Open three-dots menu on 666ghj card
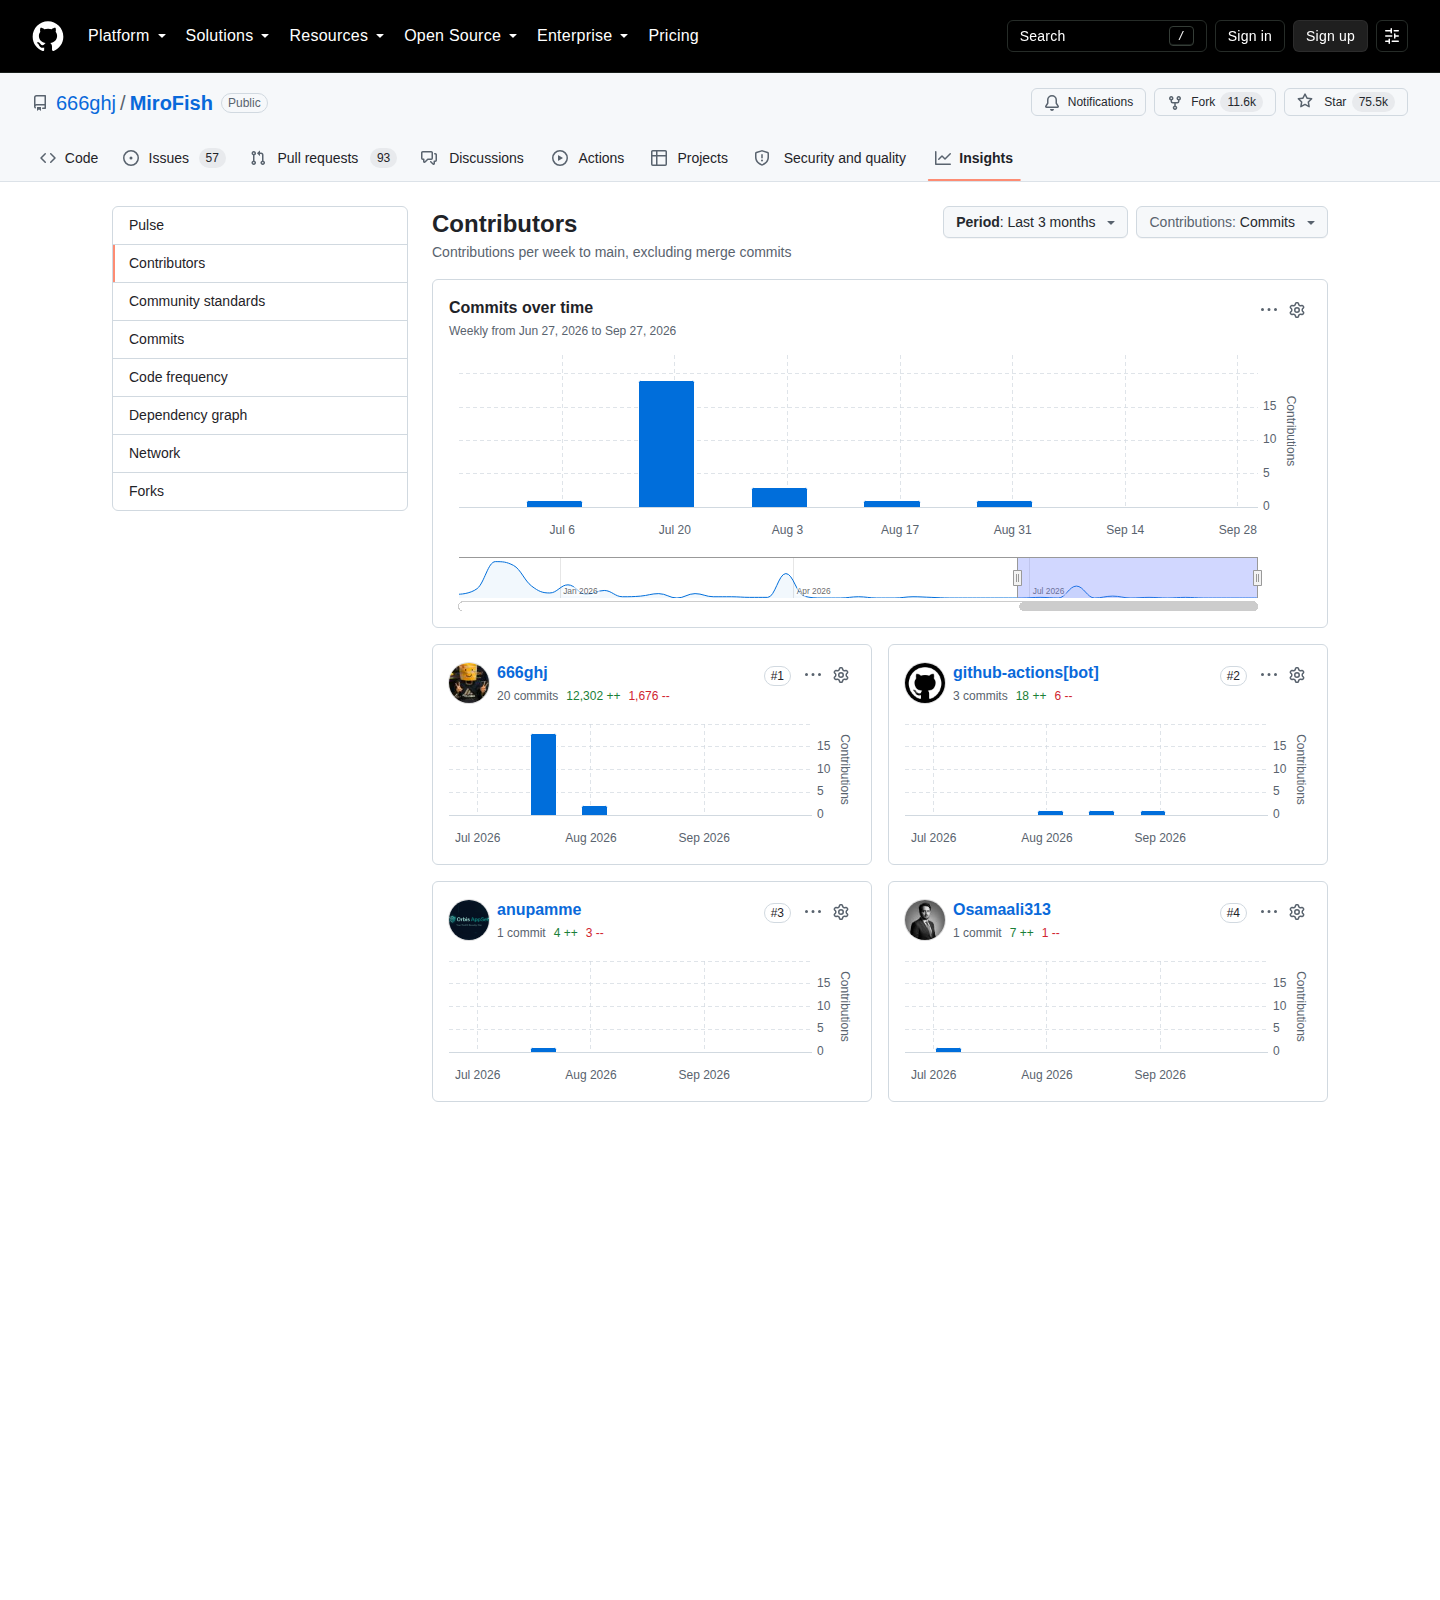This screenshot has height=1600, width=1440. (813, 675)
